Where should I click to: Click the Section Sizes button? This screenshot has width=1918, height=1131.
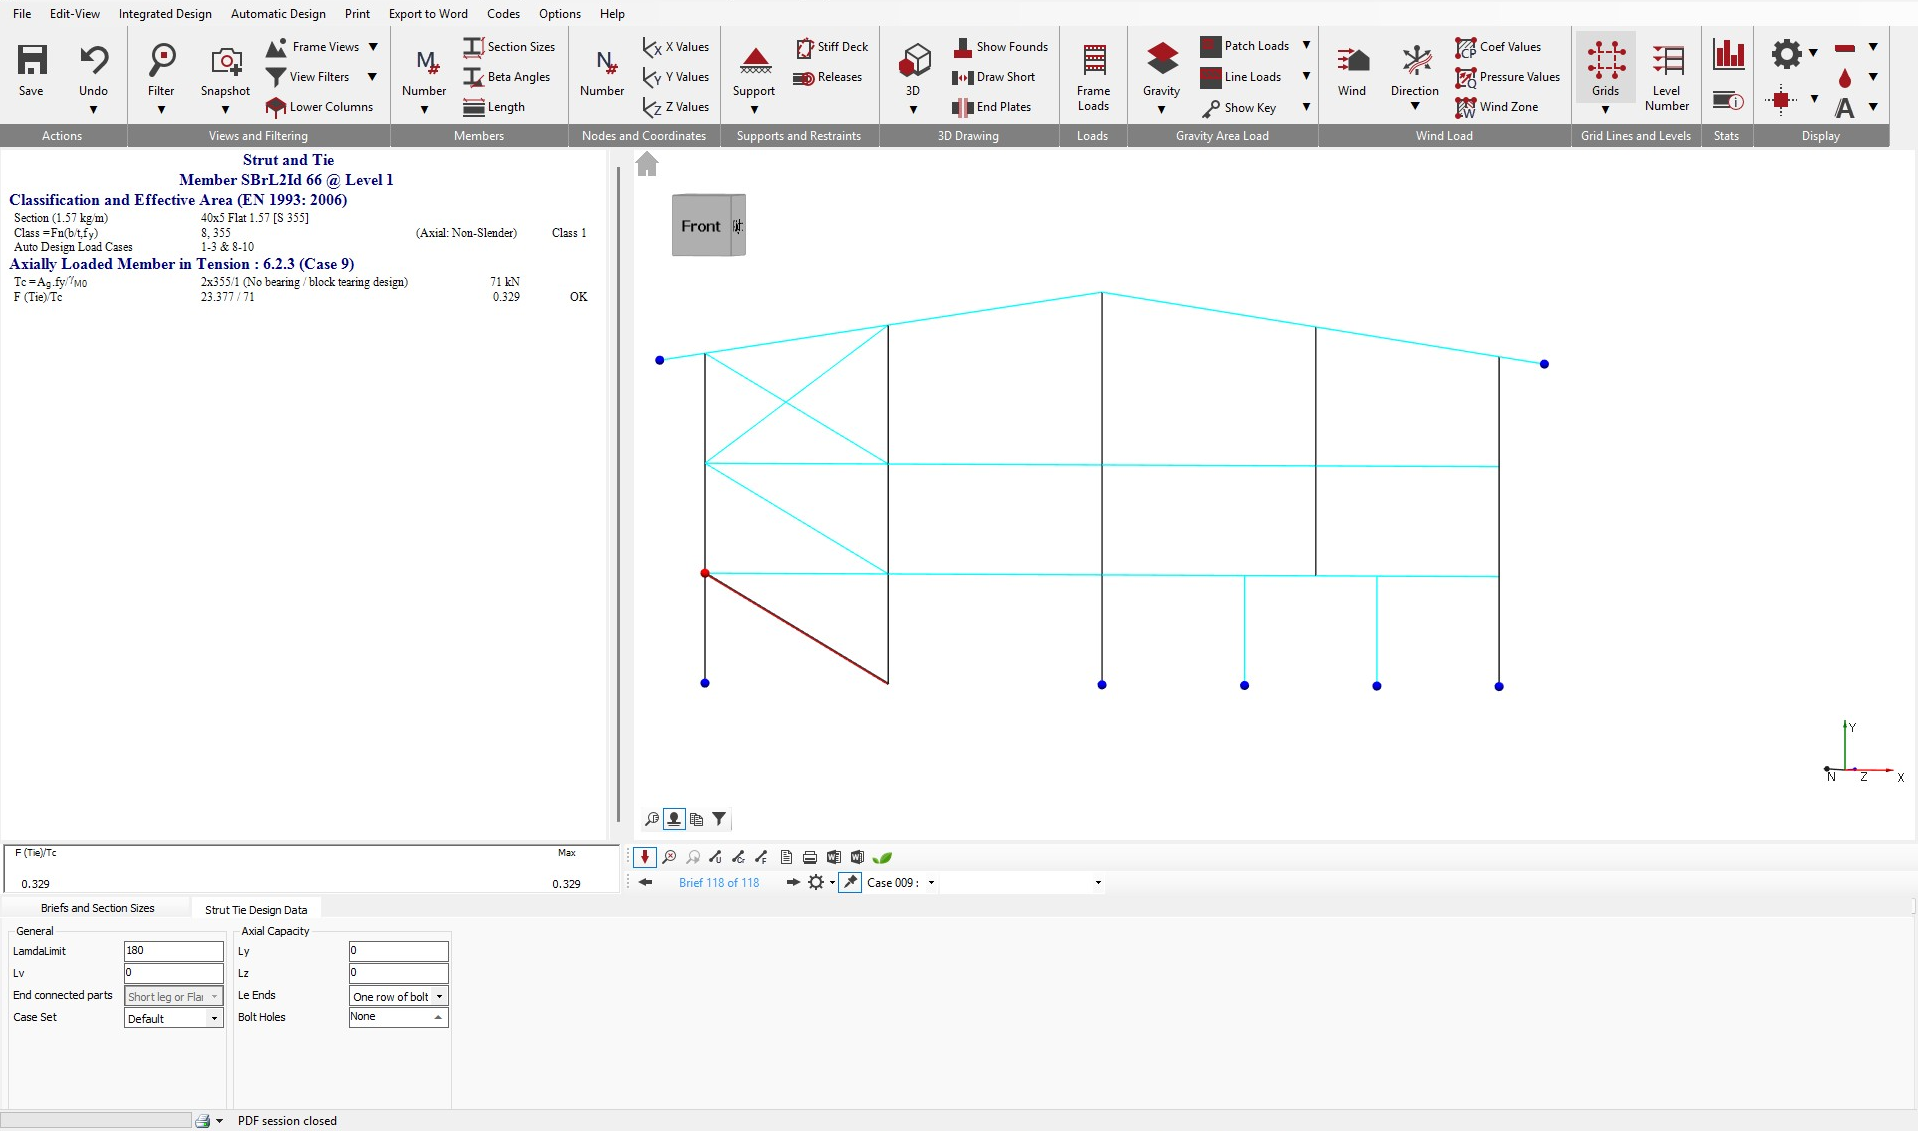[510, 47]
